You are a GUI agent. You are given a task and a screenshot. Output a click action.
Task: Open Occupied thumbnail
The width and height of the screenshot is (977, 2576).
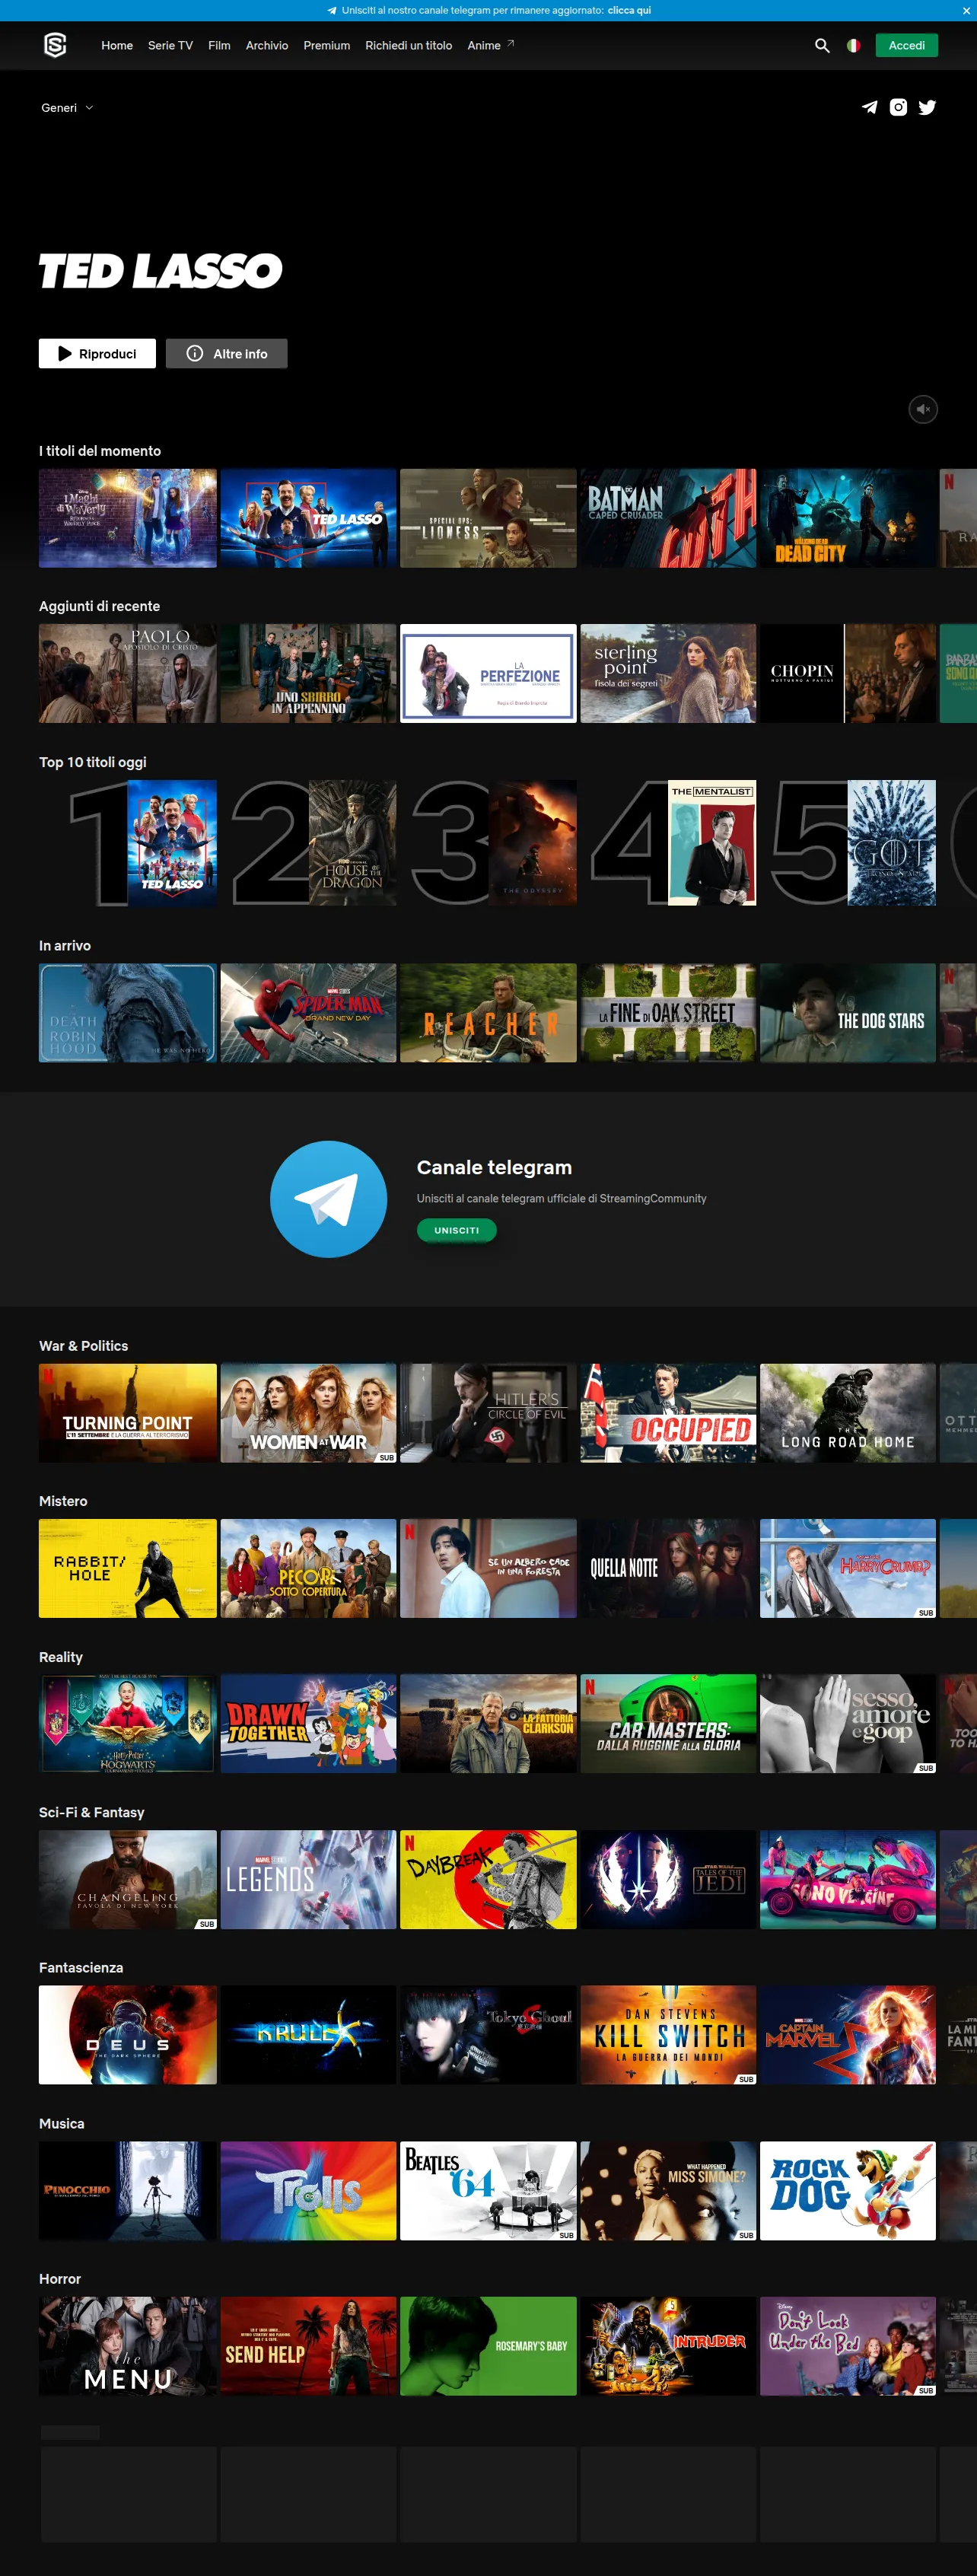[668, 1412]
